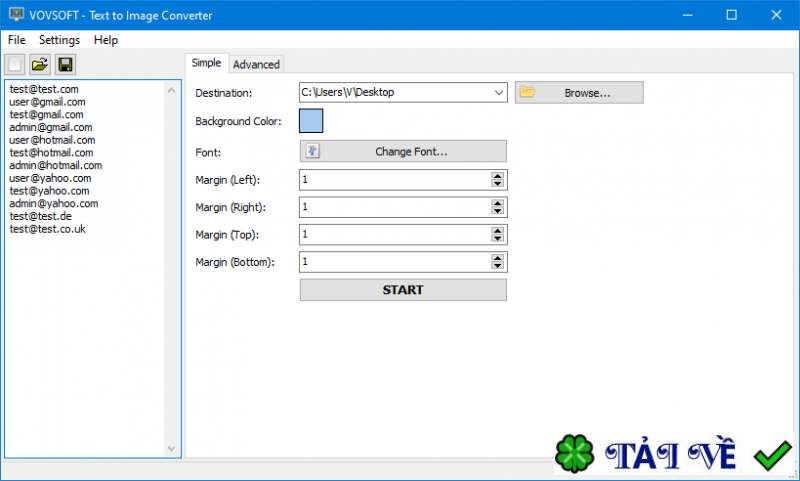This screenshot has height=481, width=800.
Task: Increase Margin (Right) with up arrow
Action: pos(497,203)
